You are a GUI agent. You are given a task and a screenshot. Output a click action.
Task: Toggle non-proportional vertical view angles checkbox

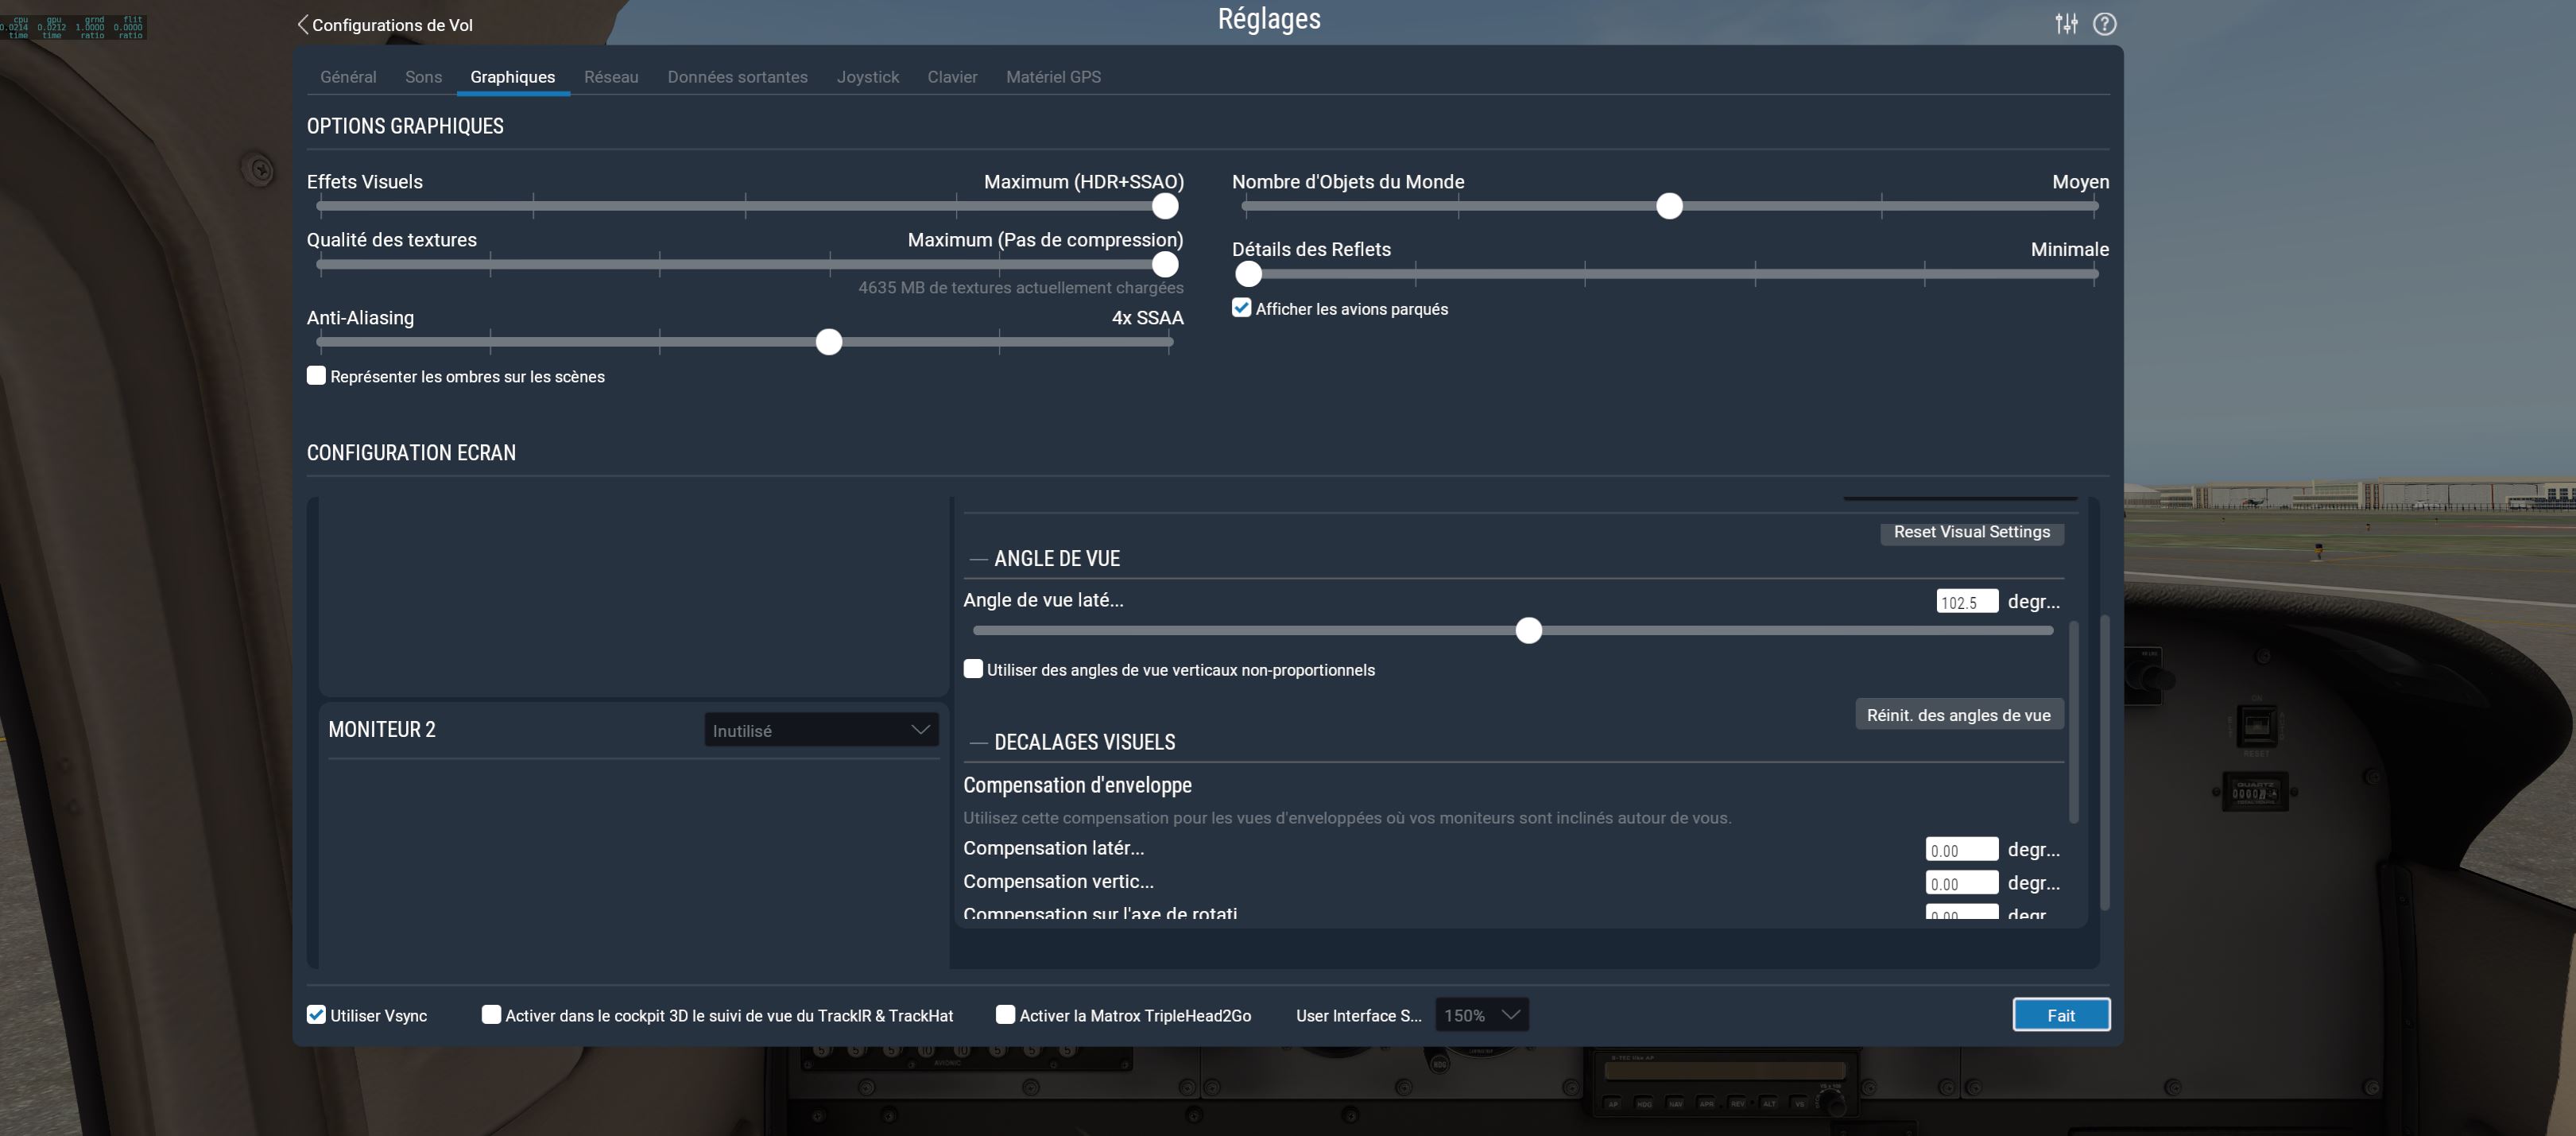point(973,669)
